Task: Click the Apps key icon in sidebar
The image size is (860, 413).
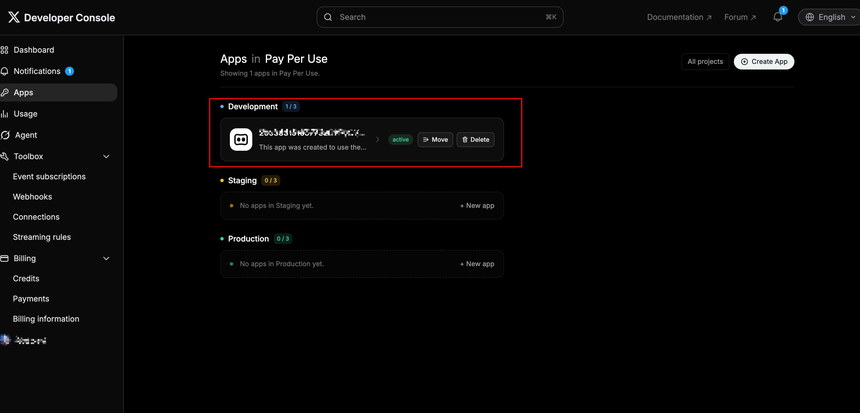Action: point(4,93)
